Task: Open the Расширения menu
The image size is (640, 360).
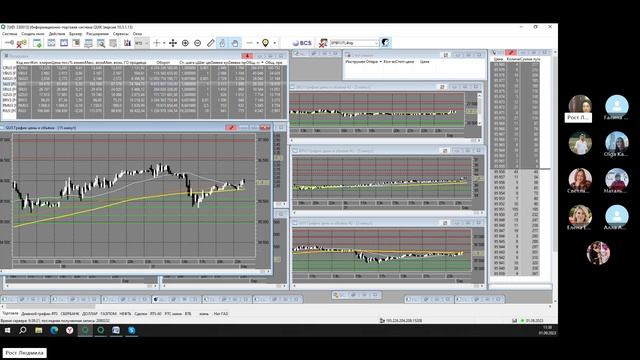Action: point(97,34)
